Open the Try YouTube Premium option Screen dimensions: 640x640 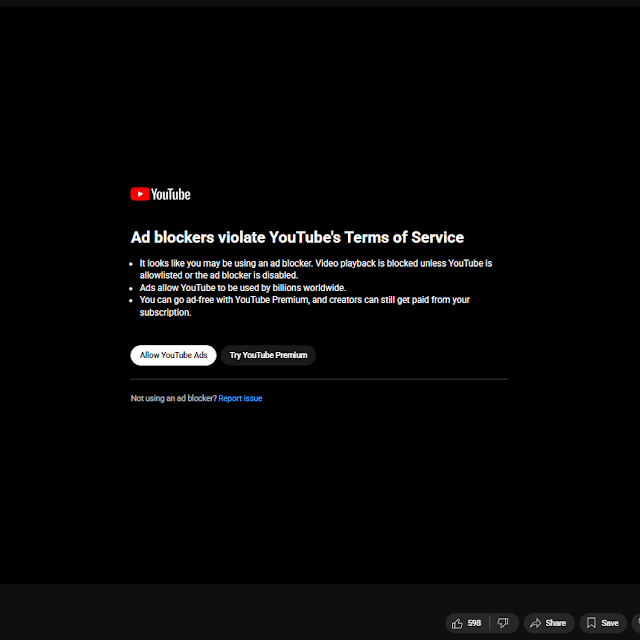tap(268, 355)
